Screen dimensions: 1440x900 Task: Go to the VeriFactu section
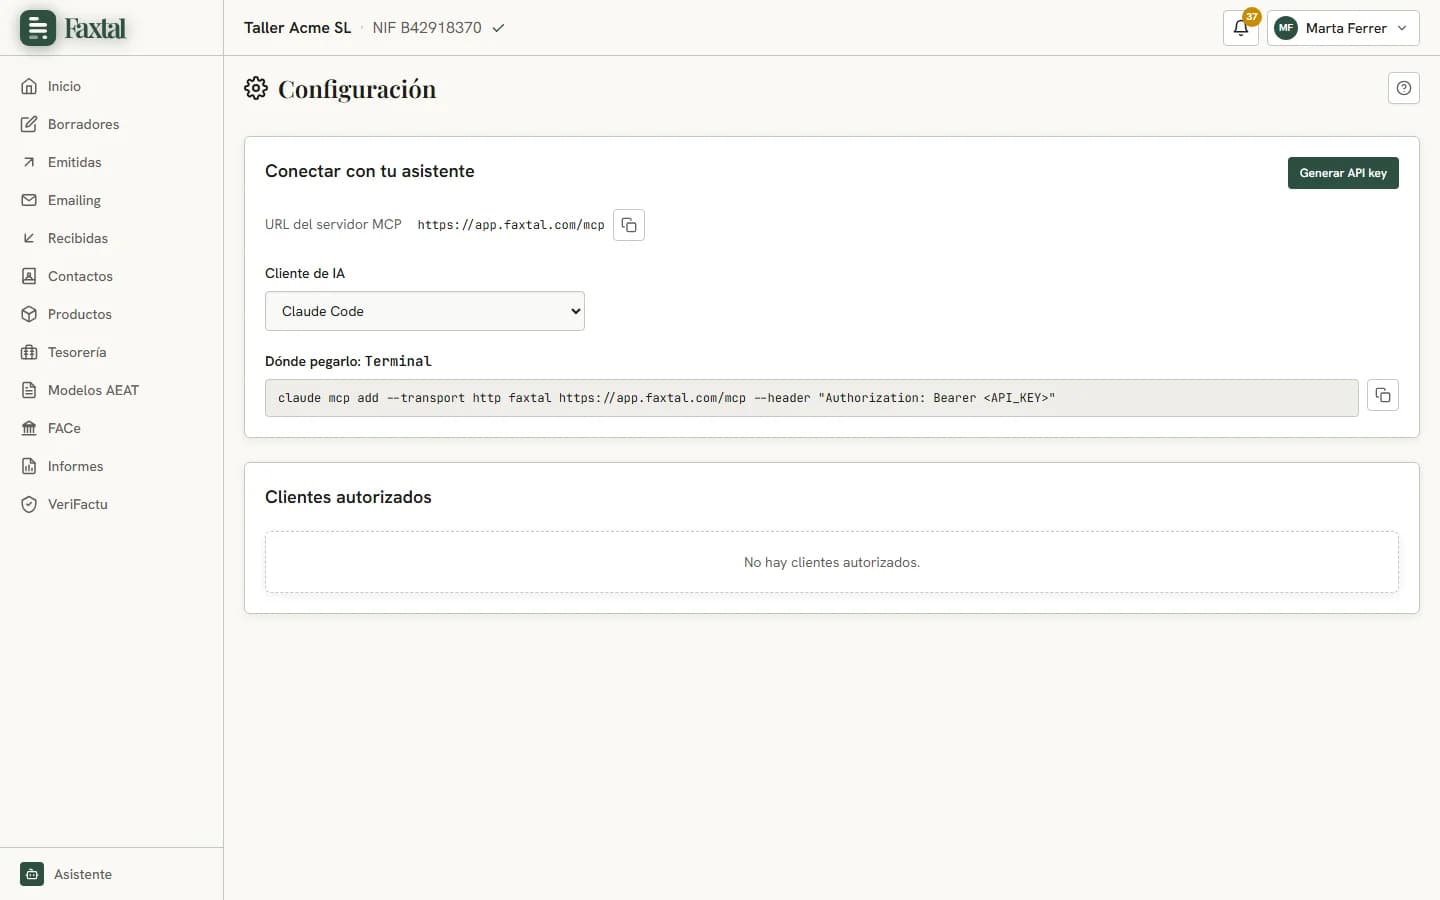click(78, 504)
